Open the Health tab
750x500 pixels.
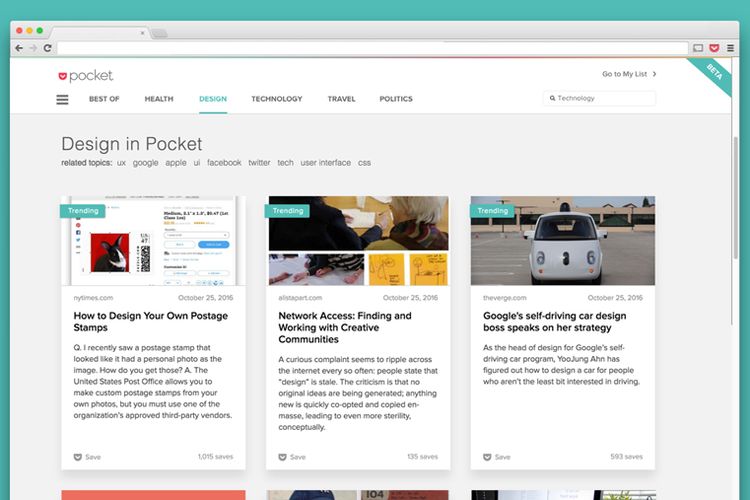[x=159, y=99]
